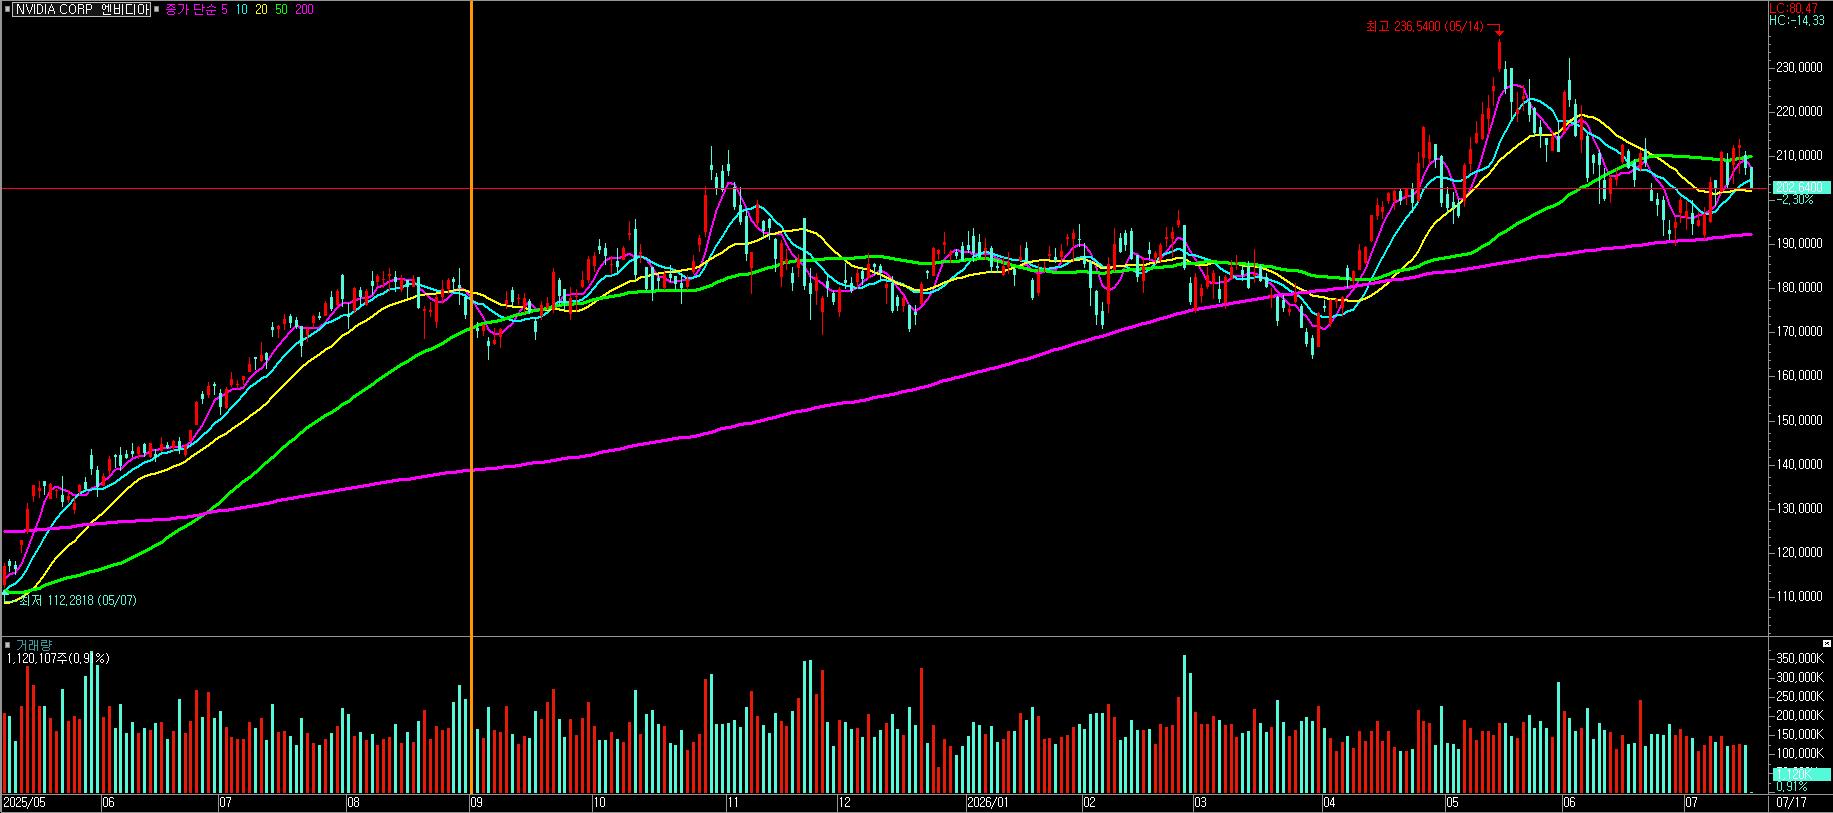Close the volume panel with small x
The width and height of the screenshot is (1833, 813).
(1827, 643)
